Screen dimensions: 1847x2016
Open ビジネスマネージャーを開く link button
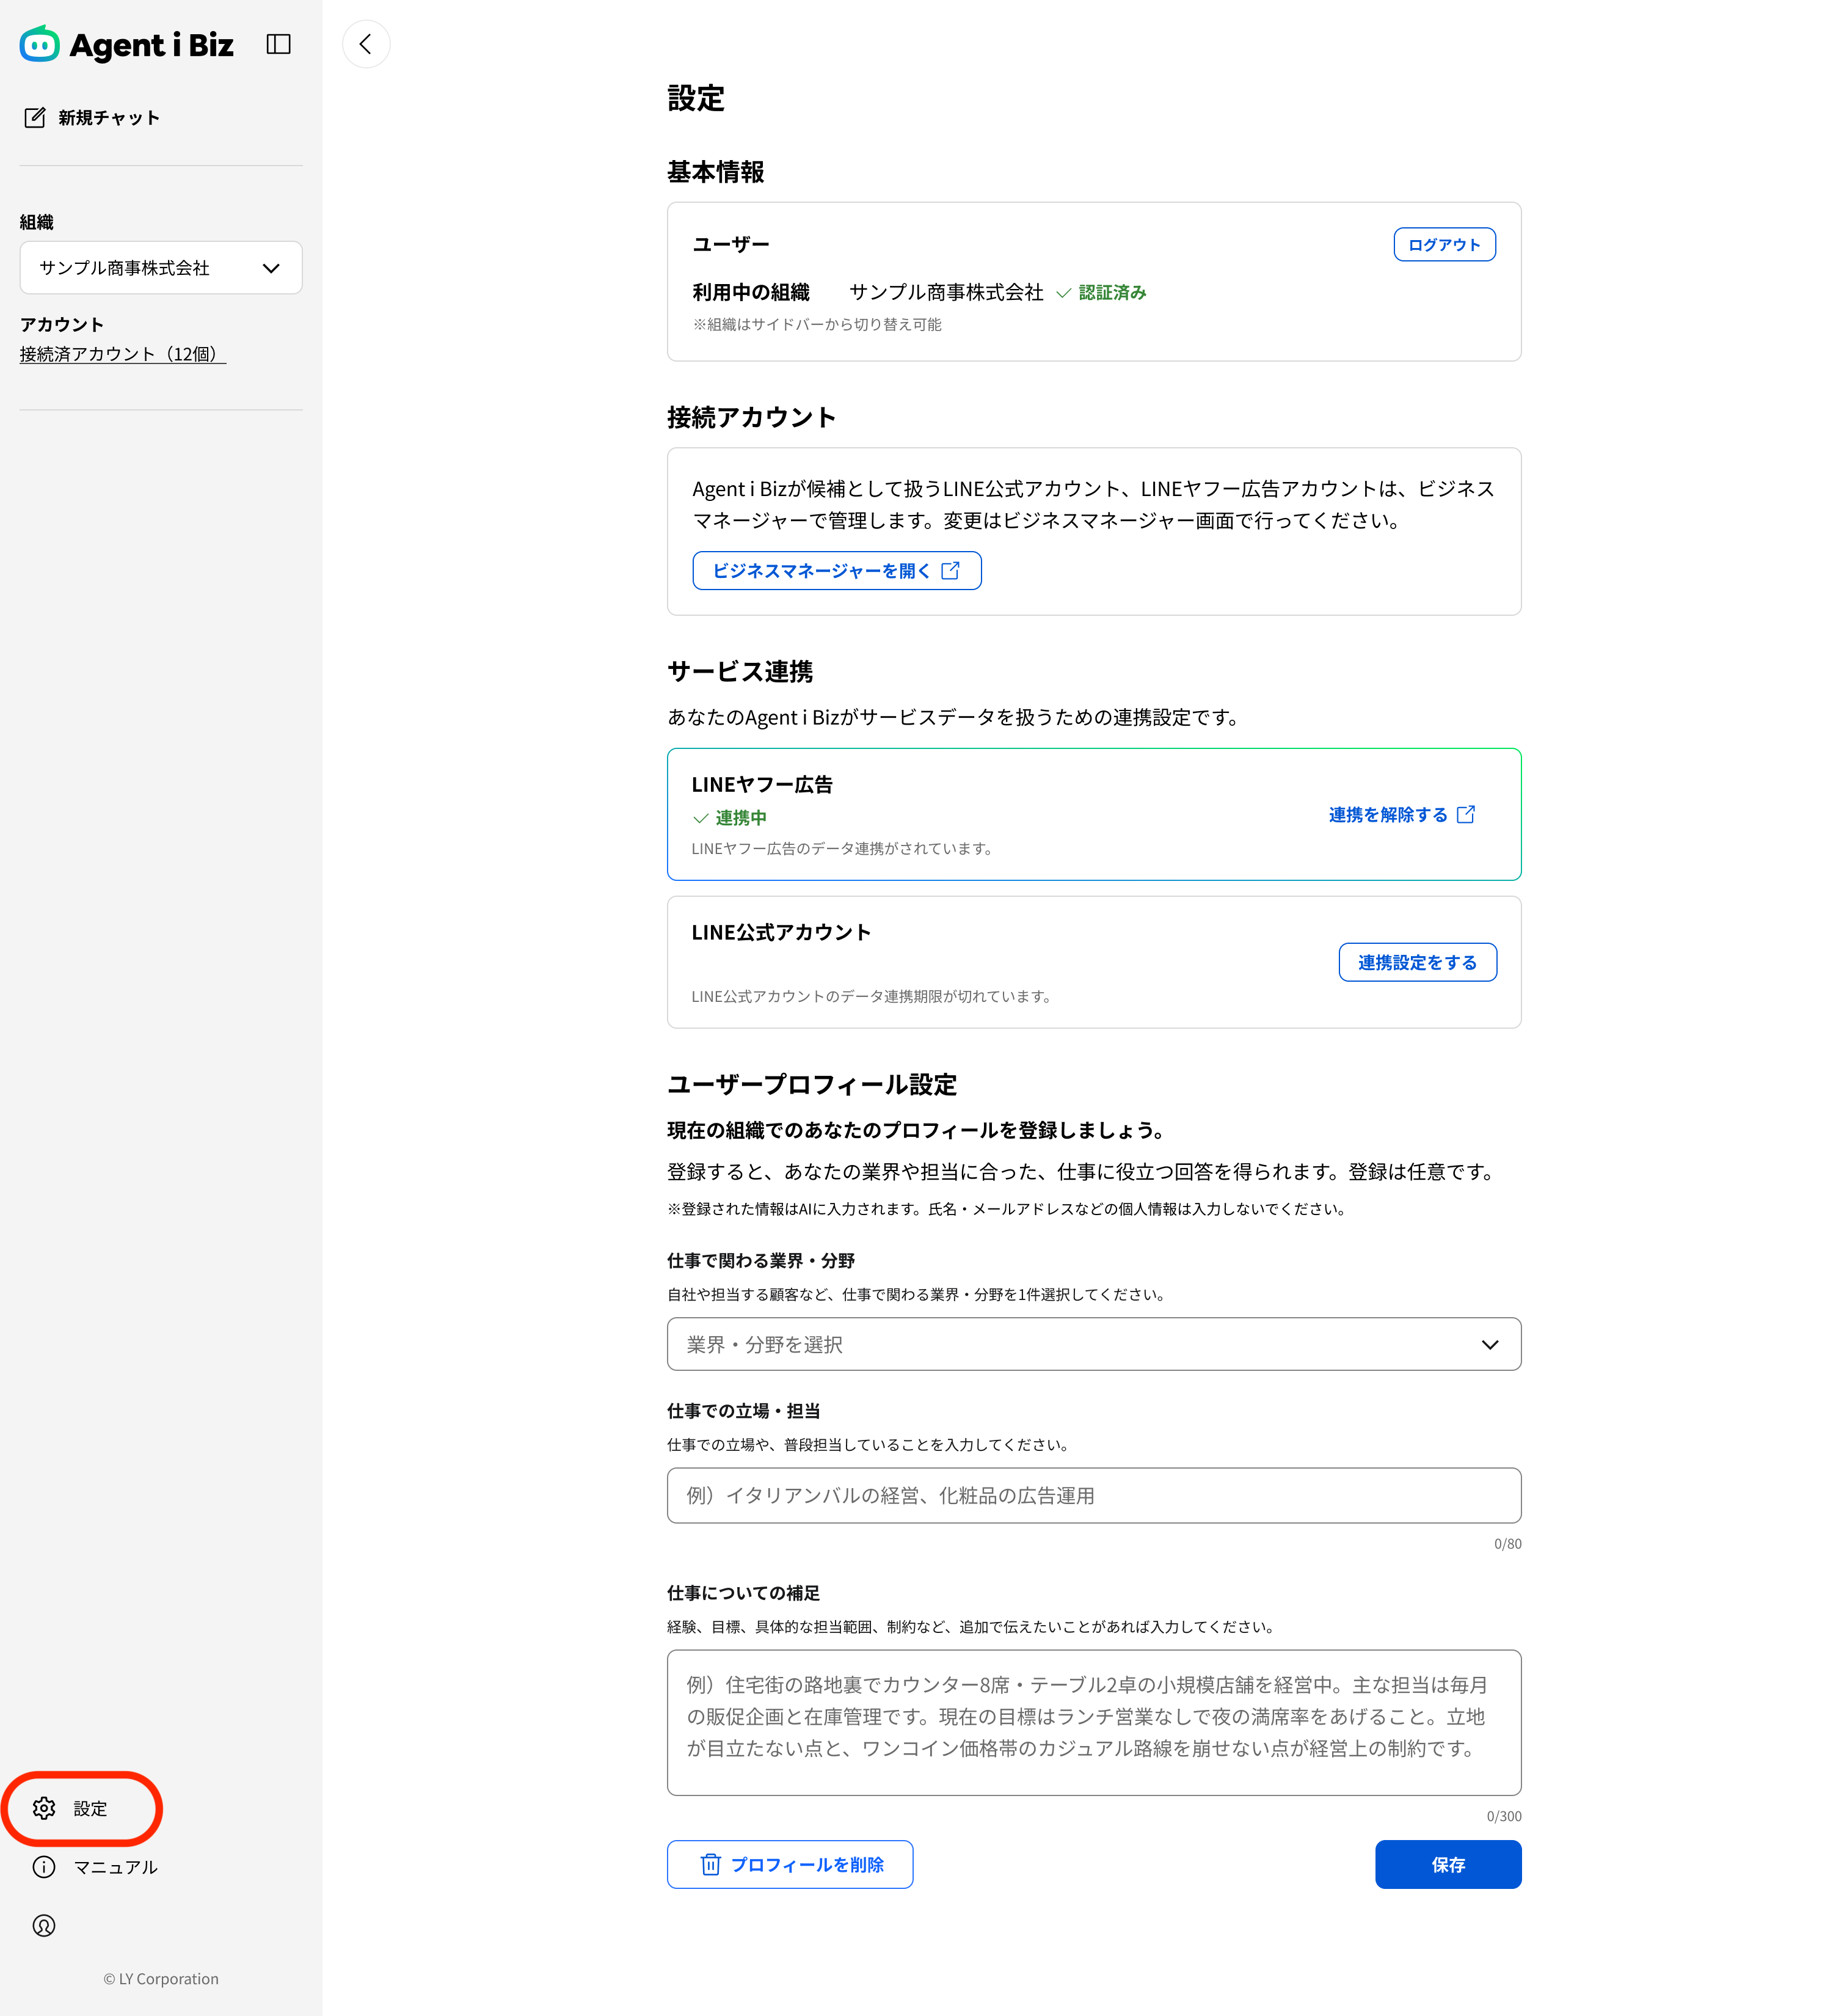[x=837, y=571]
